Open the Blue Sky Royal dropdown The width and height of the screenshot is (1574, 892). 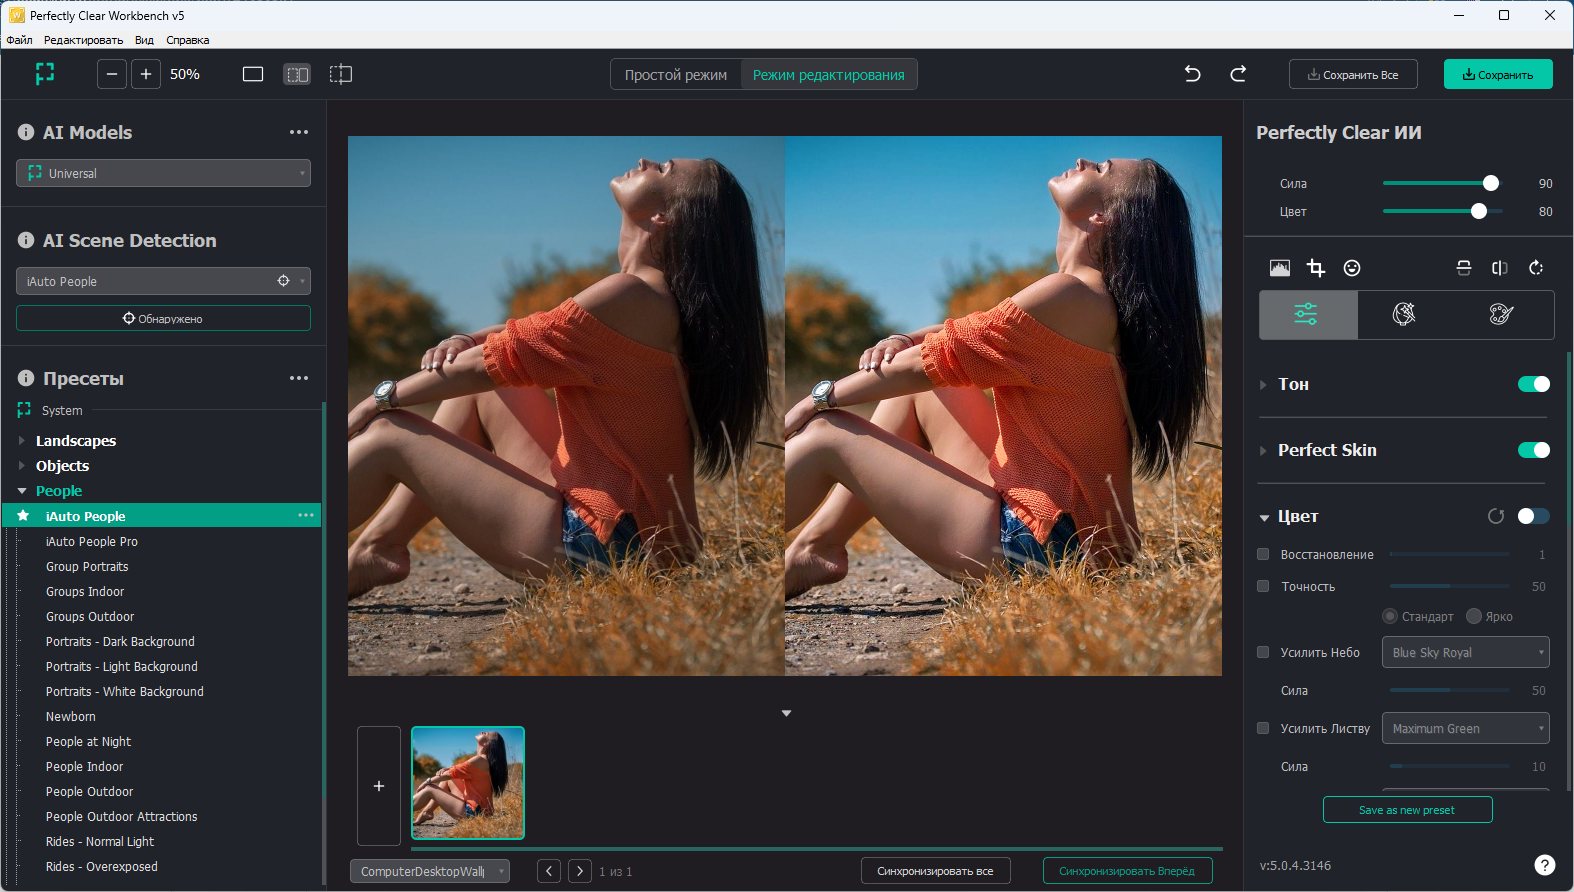1465,652
